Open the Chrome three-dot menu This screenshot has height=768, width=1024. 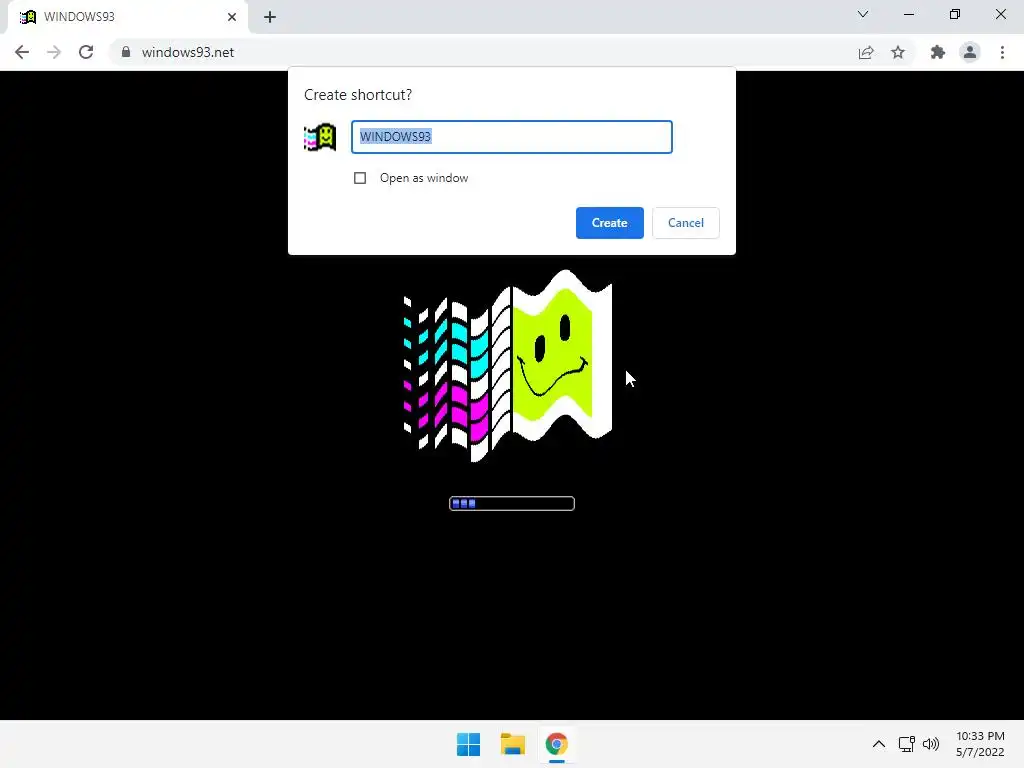(x=1002, y=52)
